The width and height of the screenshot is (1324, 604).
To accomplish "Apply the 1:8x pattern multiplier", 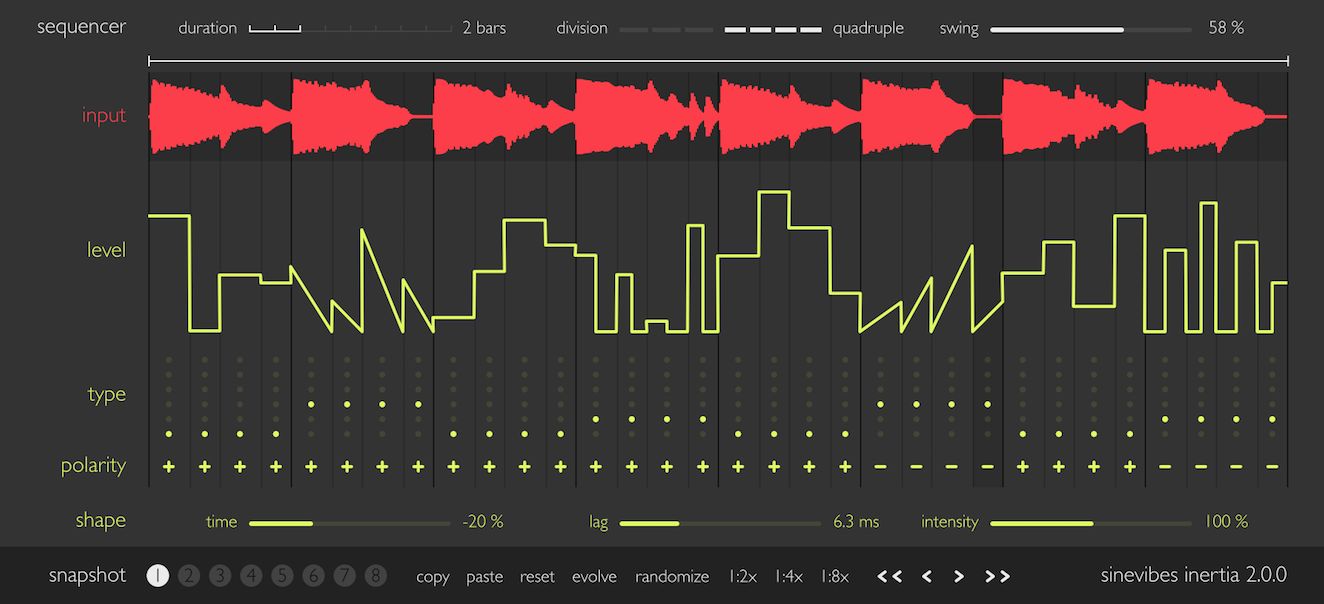I will (835, 576).
